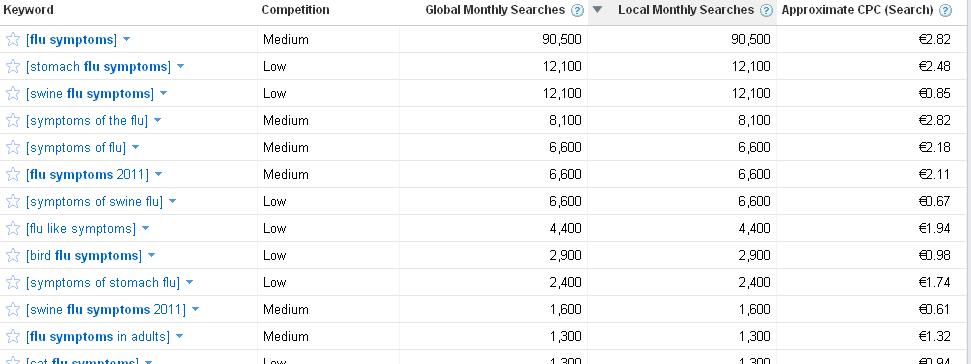Star the [symptoms of flu] keyword
This screenshot has height=364, width=971.
(12, 147)
